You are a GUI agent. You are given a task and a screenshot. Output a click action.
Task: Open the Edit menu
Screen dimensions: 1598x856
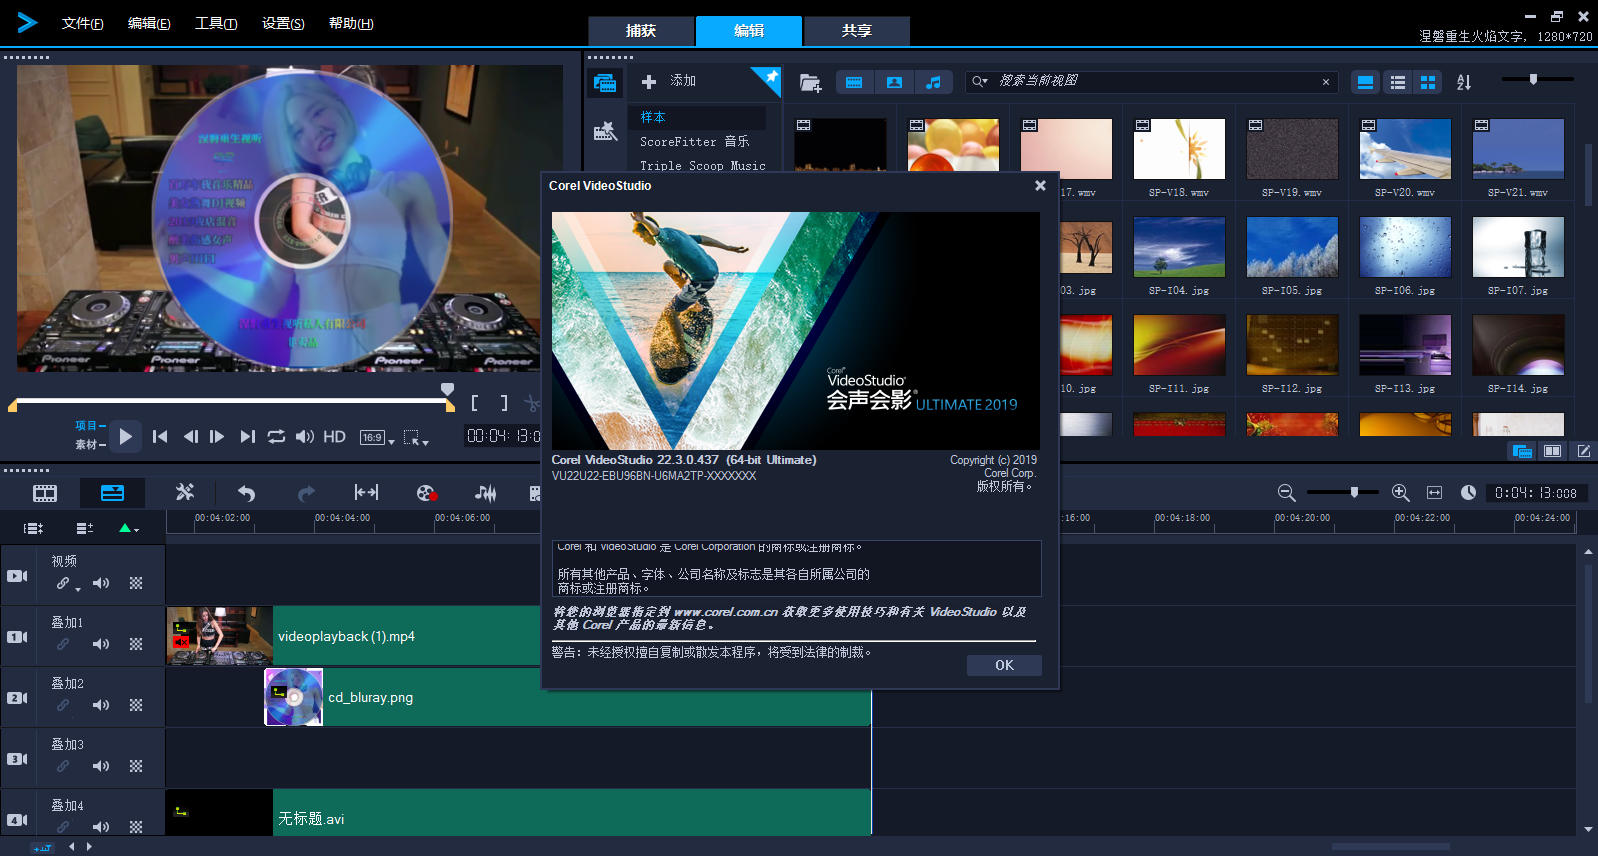pyautogui.click(x=149, y=24)
